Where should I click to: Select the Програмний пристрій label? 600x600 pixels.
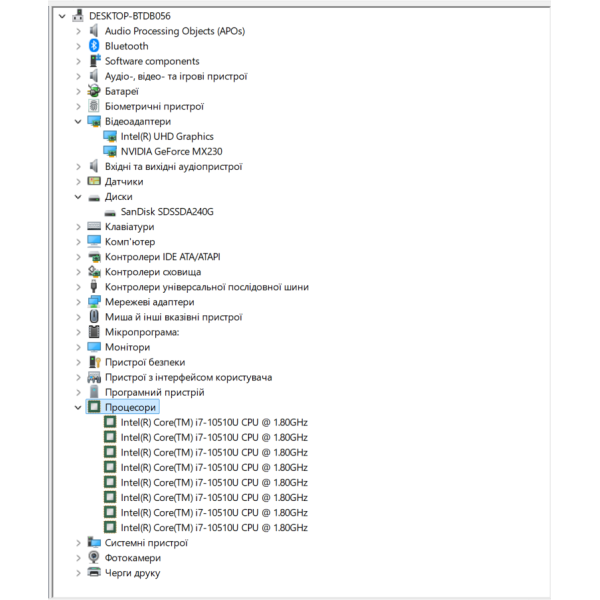155,392
